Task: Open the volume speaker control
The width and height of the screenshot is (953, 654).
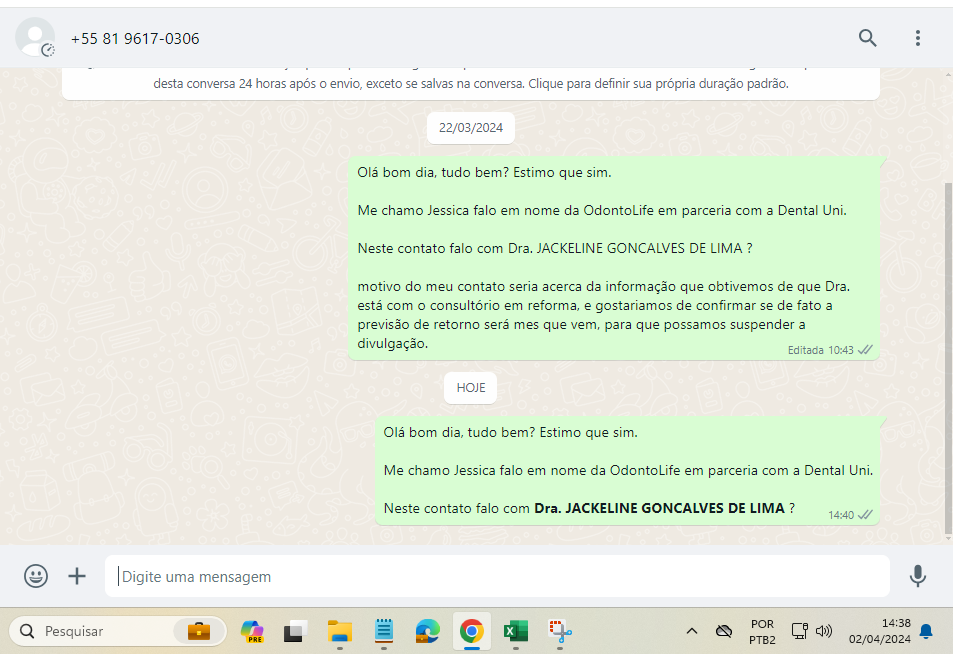Action: (824, 632)
